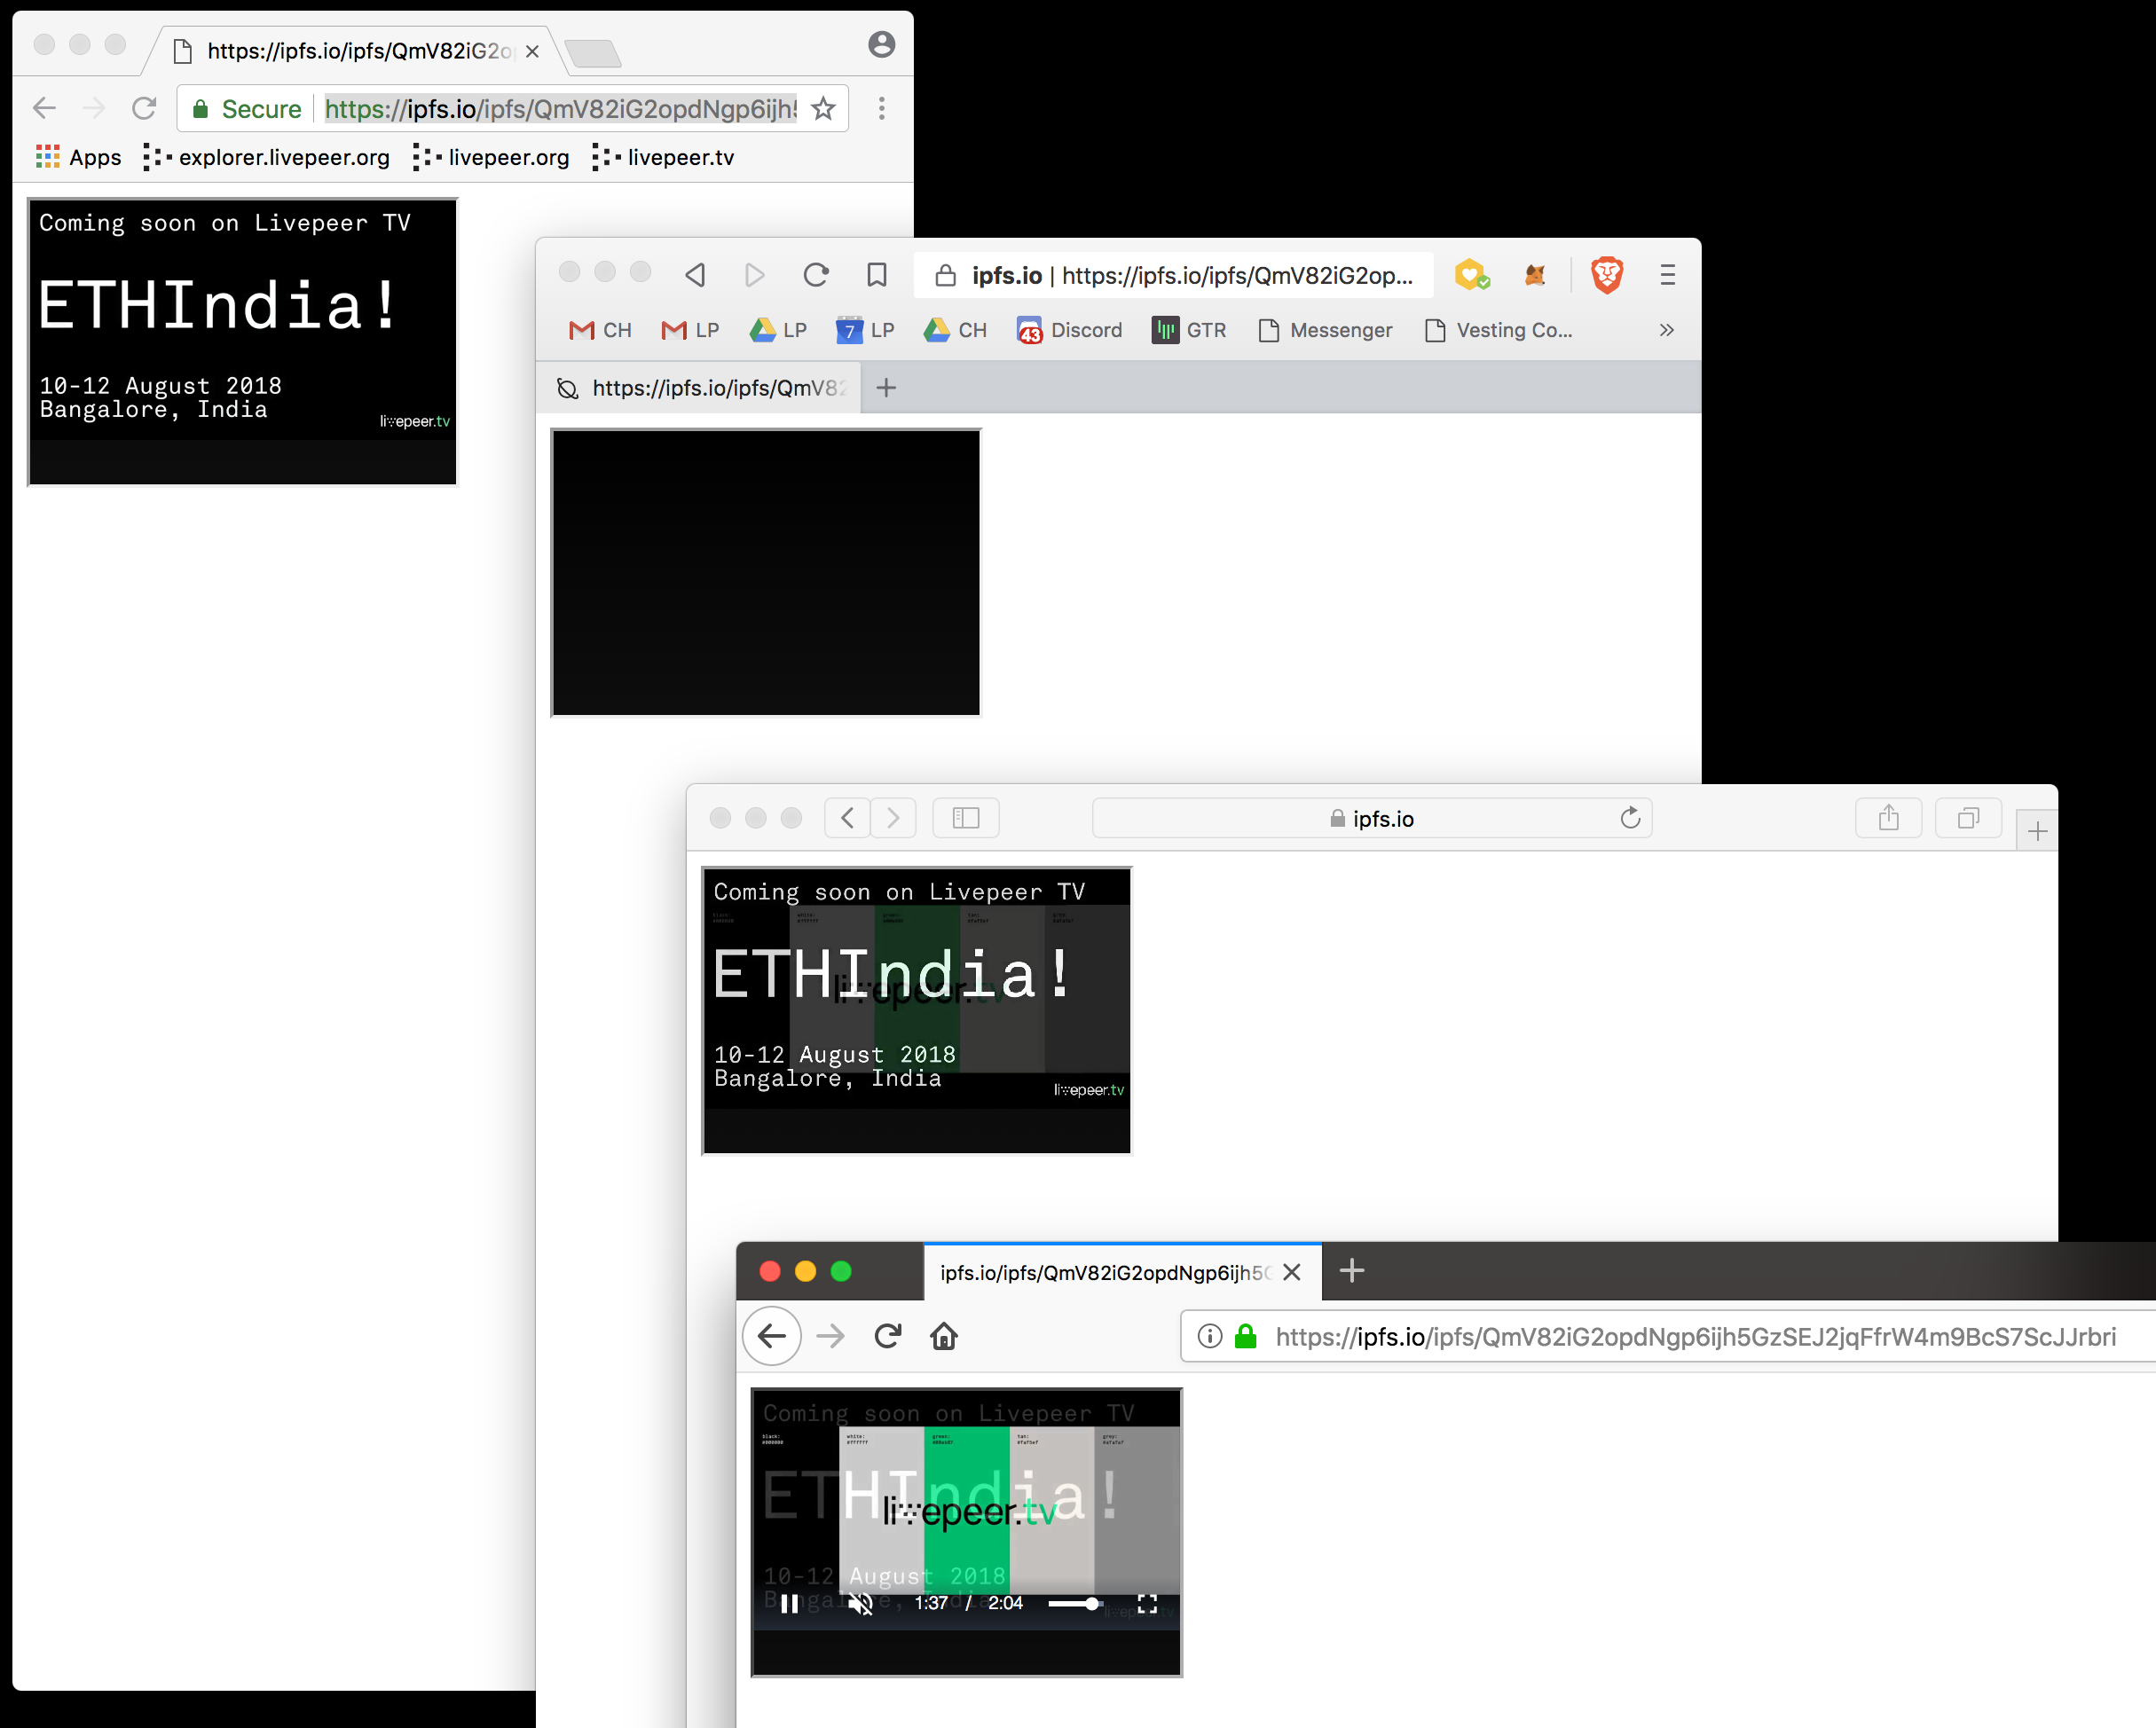The height and width of the screenshot is (1728, 2156).
Task: Close the Firefox ipfs.io tab
Action: [1291, 1272]
